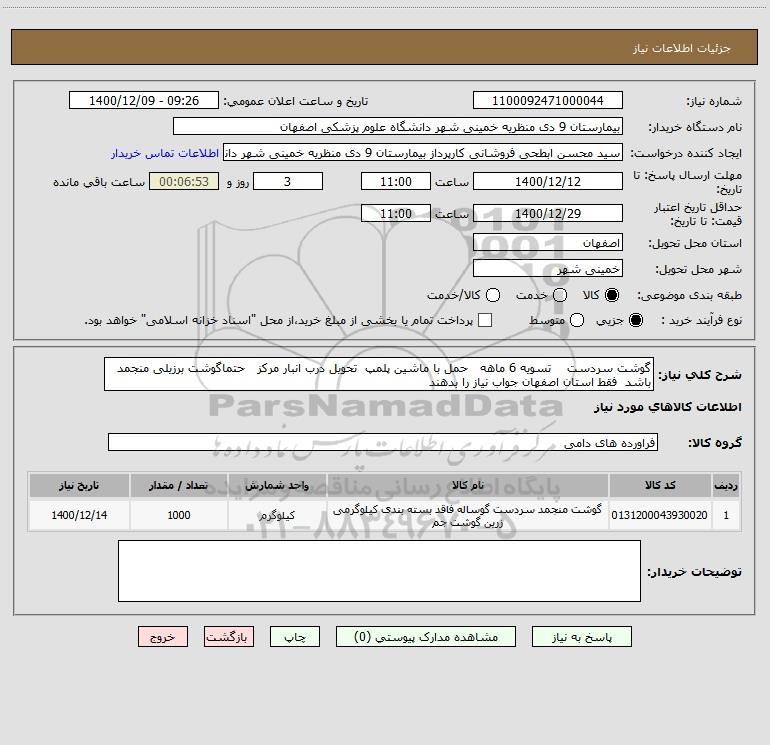Click the row number cell 1
This screenshot has height=745, width=770.
click(726, 515)
